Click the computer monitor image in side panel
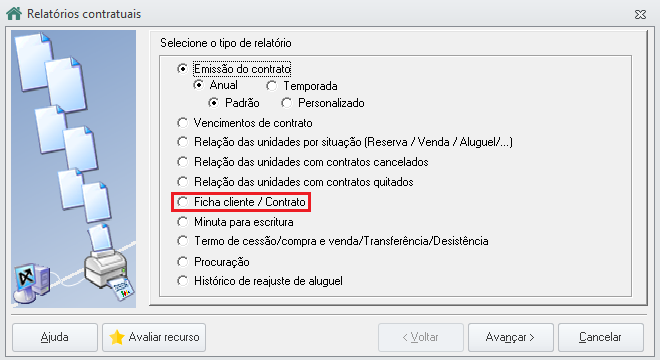 coord(32,282)
